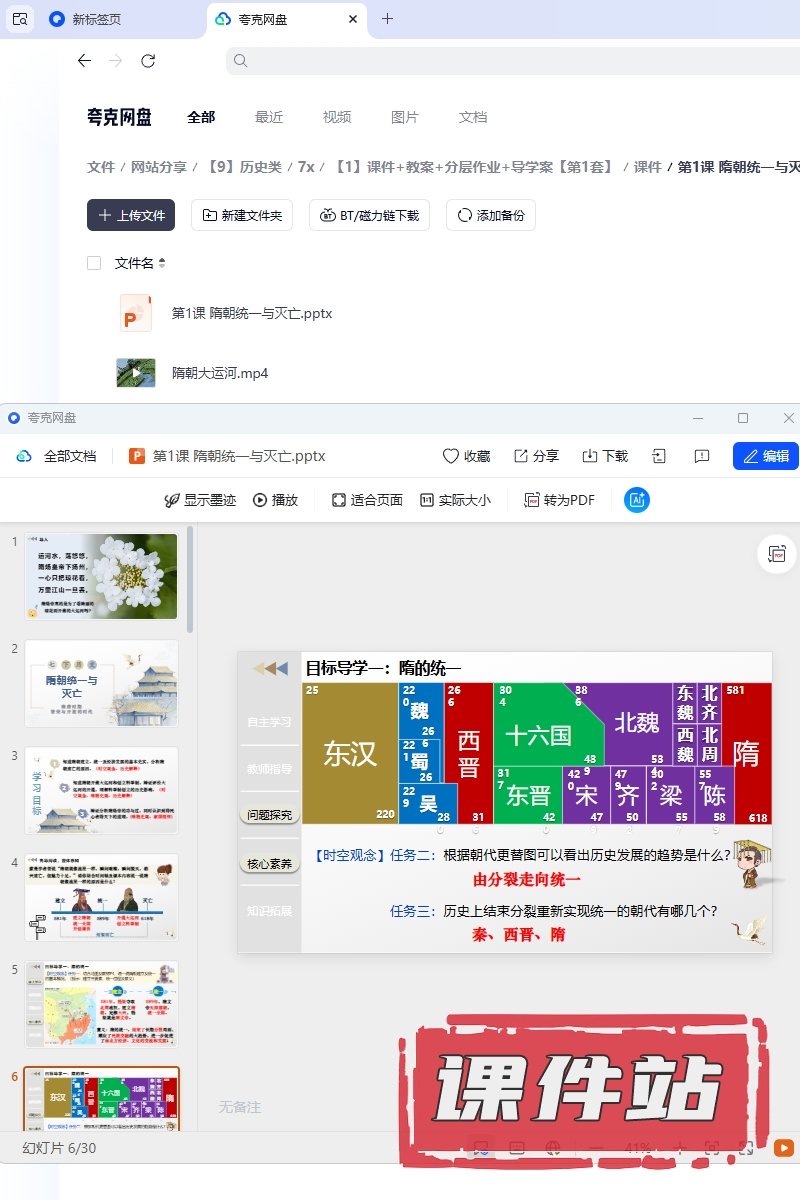Favorite the file with 收藏 heart
800x1200 pixels.
tap(466, 456)
